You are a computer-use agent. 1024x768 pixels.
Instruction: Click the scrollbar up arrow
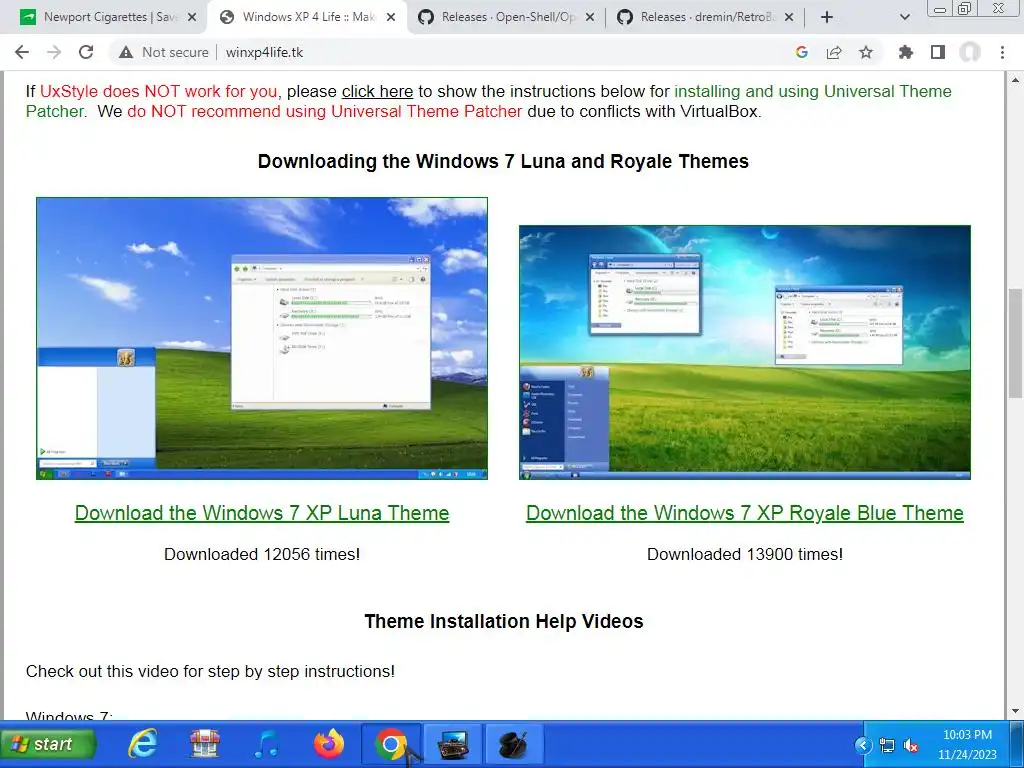point(1015,80)
